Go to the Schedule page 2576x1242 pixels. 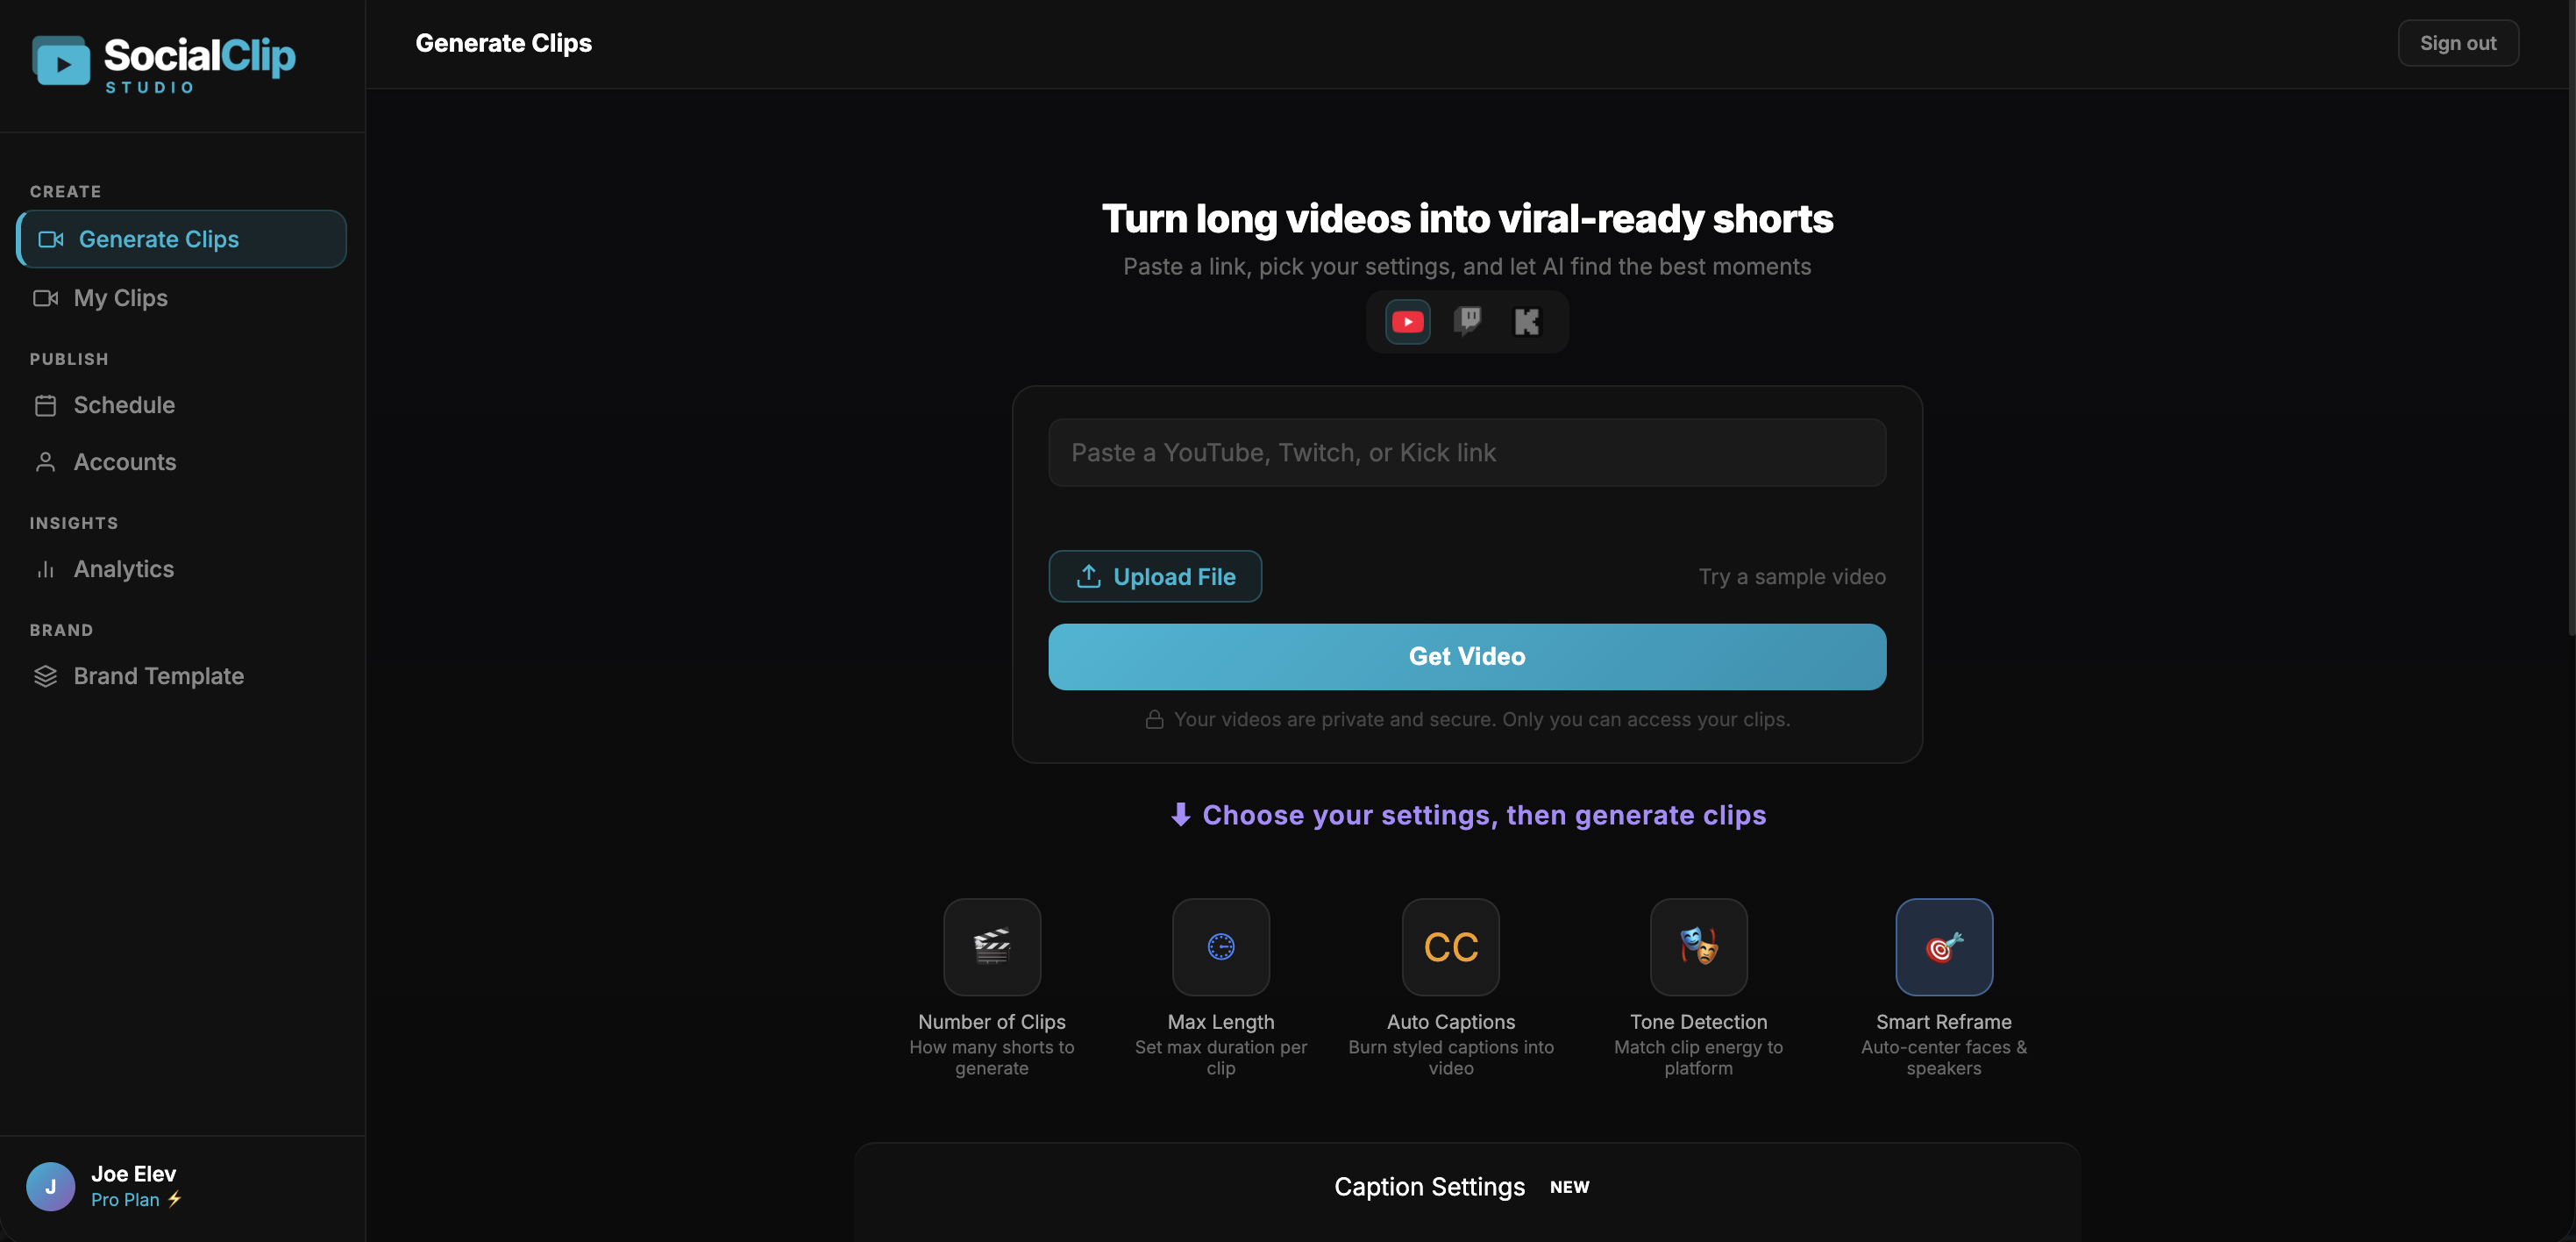tap(182, 405)
